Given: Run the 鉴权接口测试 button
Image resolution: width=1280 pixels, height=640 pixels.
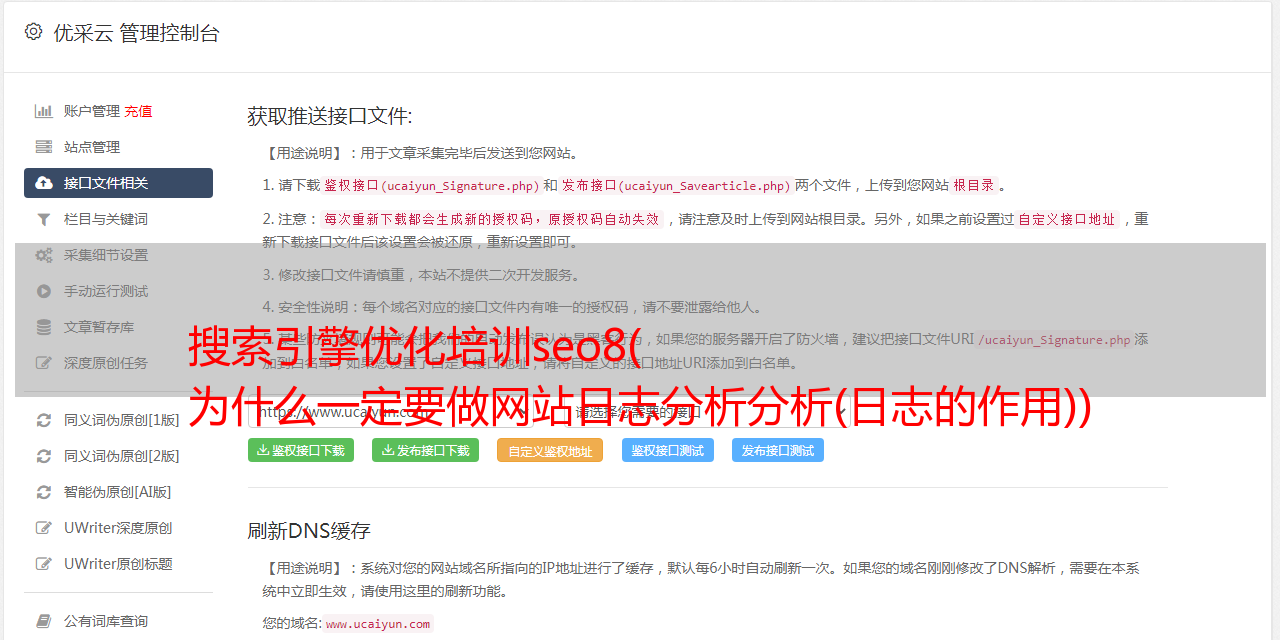Looking at the screenshot, I should [x=668, y=450].
